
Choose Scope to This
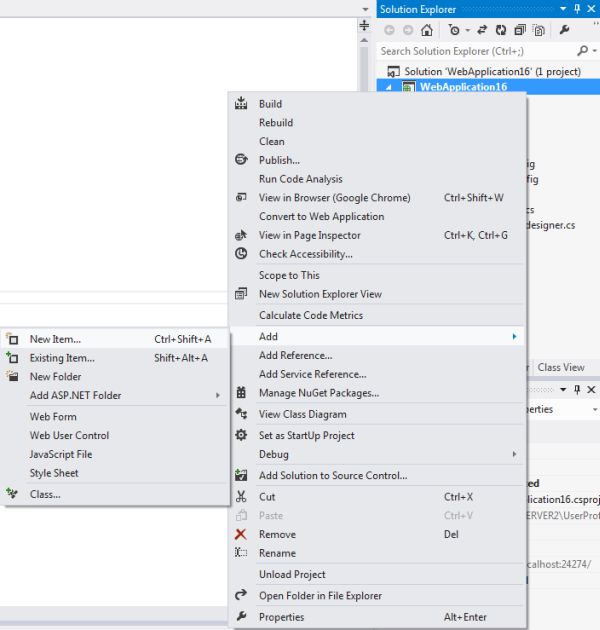click(378, 275)
